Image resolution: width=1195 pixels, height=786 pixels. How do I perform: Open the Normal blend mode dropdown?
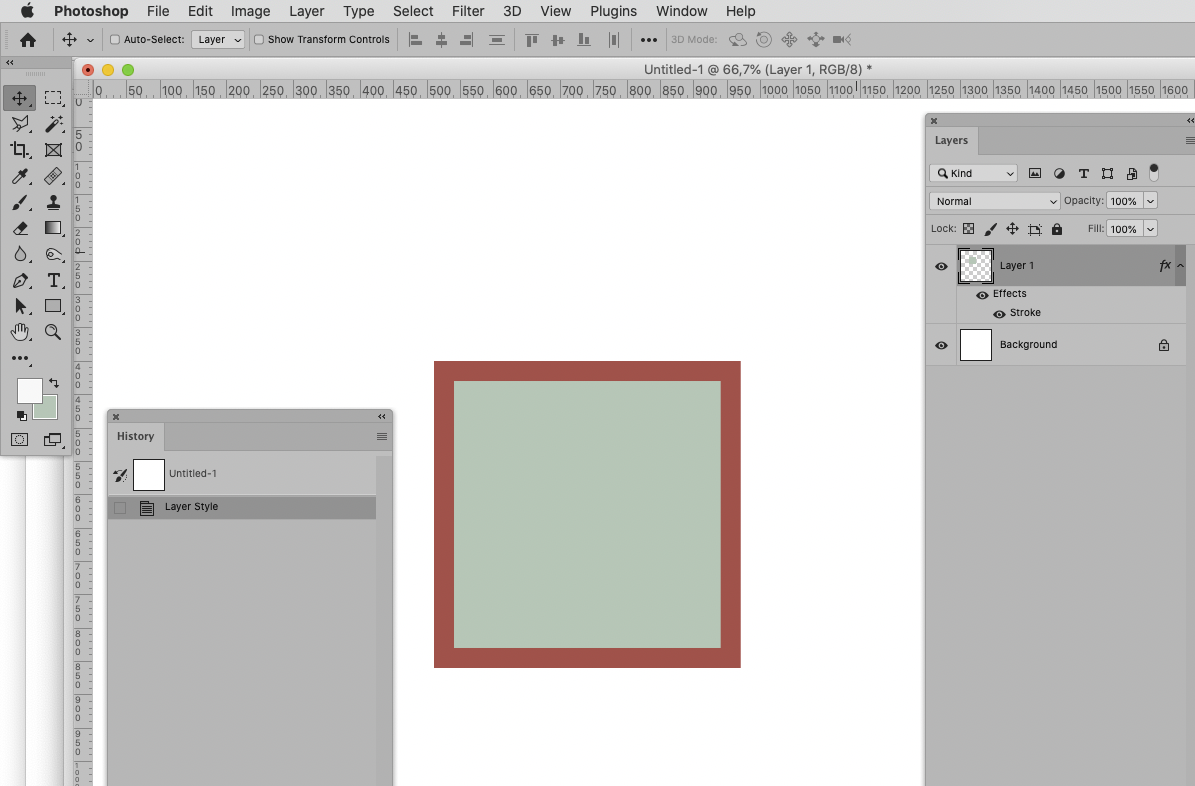[993, 200]
